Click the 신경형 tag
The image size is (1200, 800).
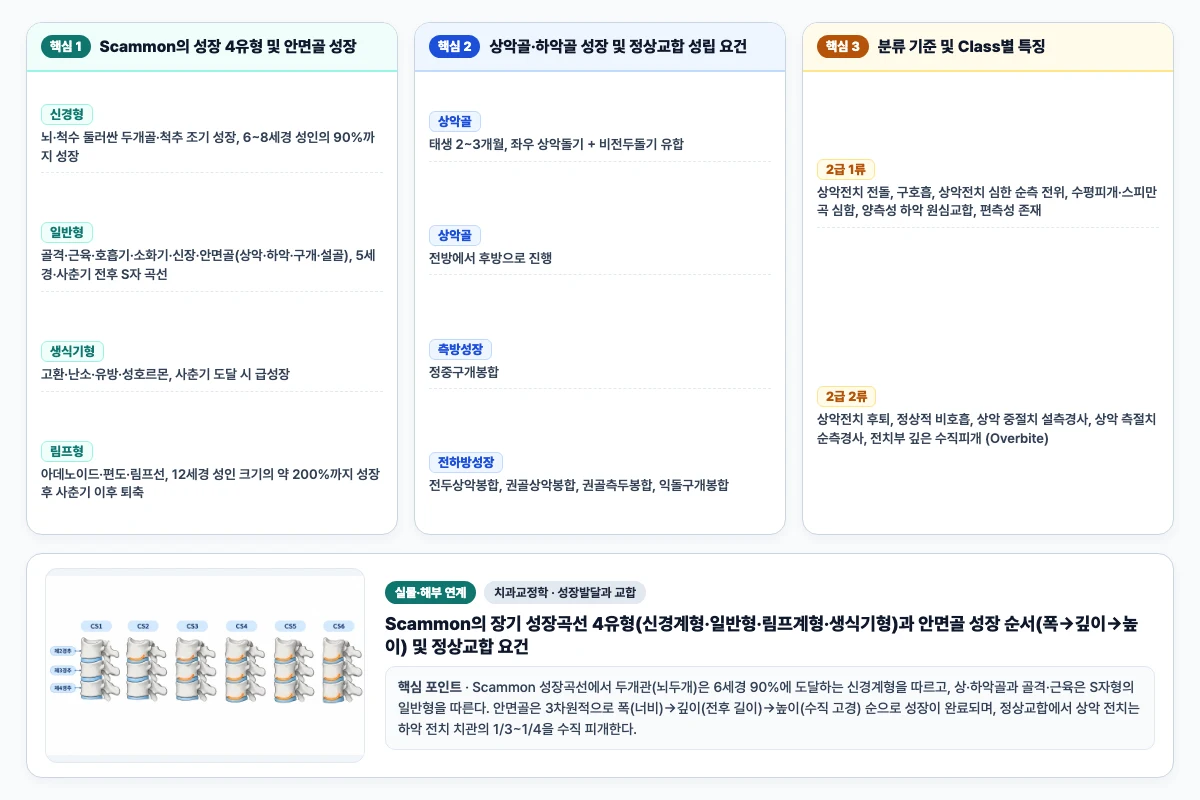(67, 114)
